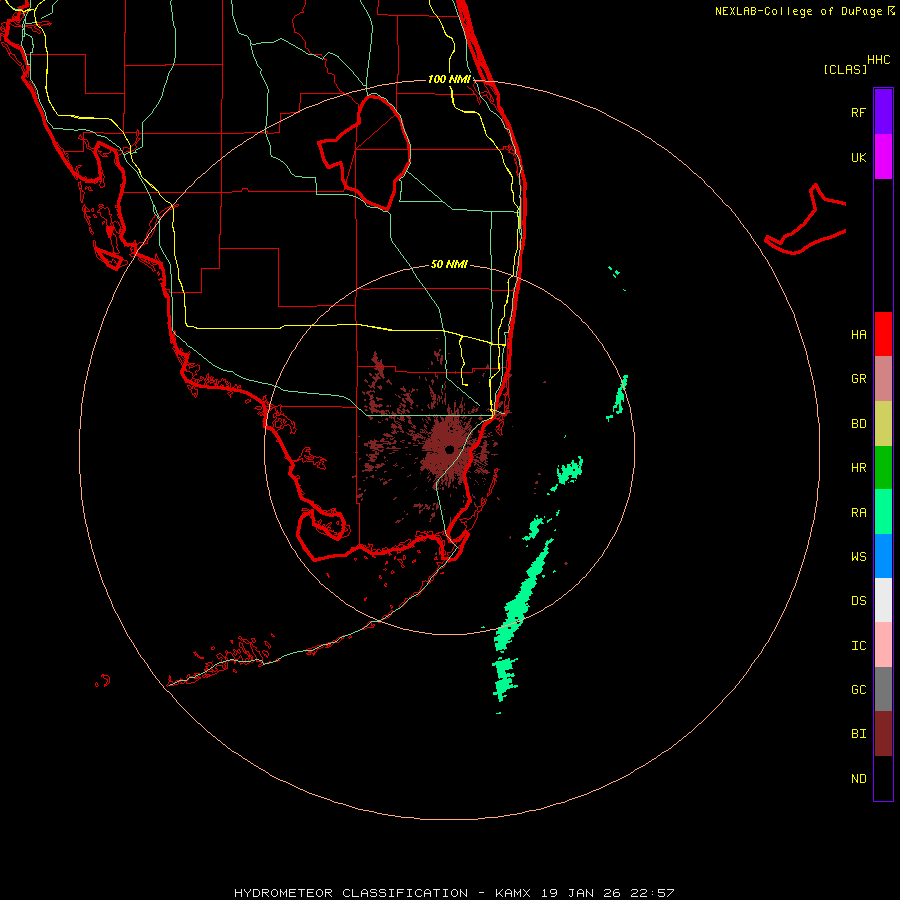900x900 pixels.
Task: Click the UK label in the legend
Action: click(858, 157)
